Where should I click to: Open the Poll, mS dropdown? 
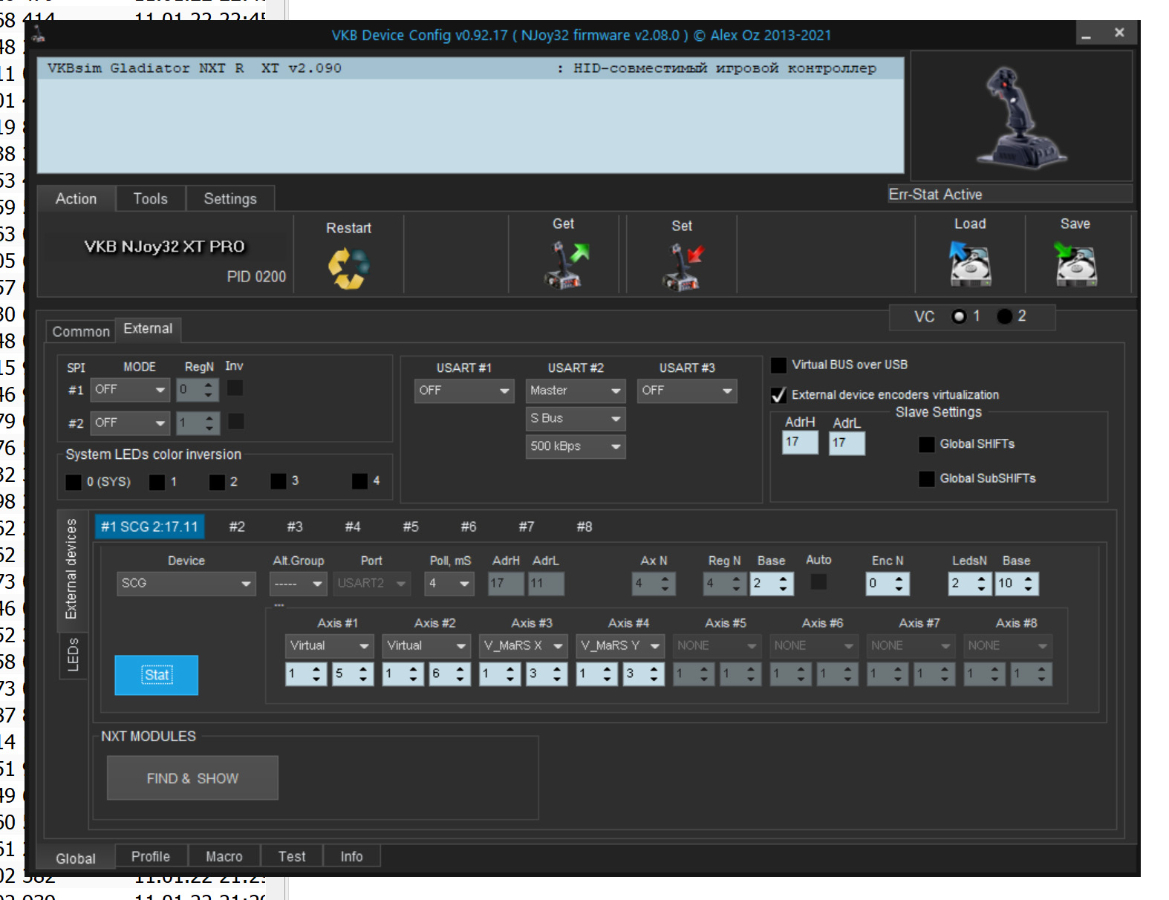pos(450,583)
